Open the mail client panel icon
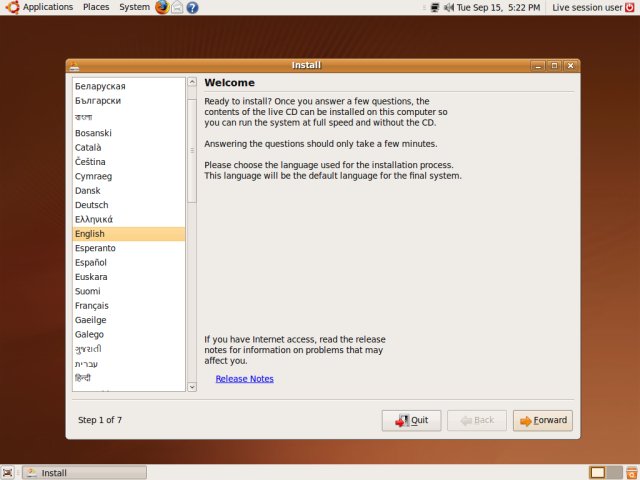640x480 pixels. (x=177, y=7)
